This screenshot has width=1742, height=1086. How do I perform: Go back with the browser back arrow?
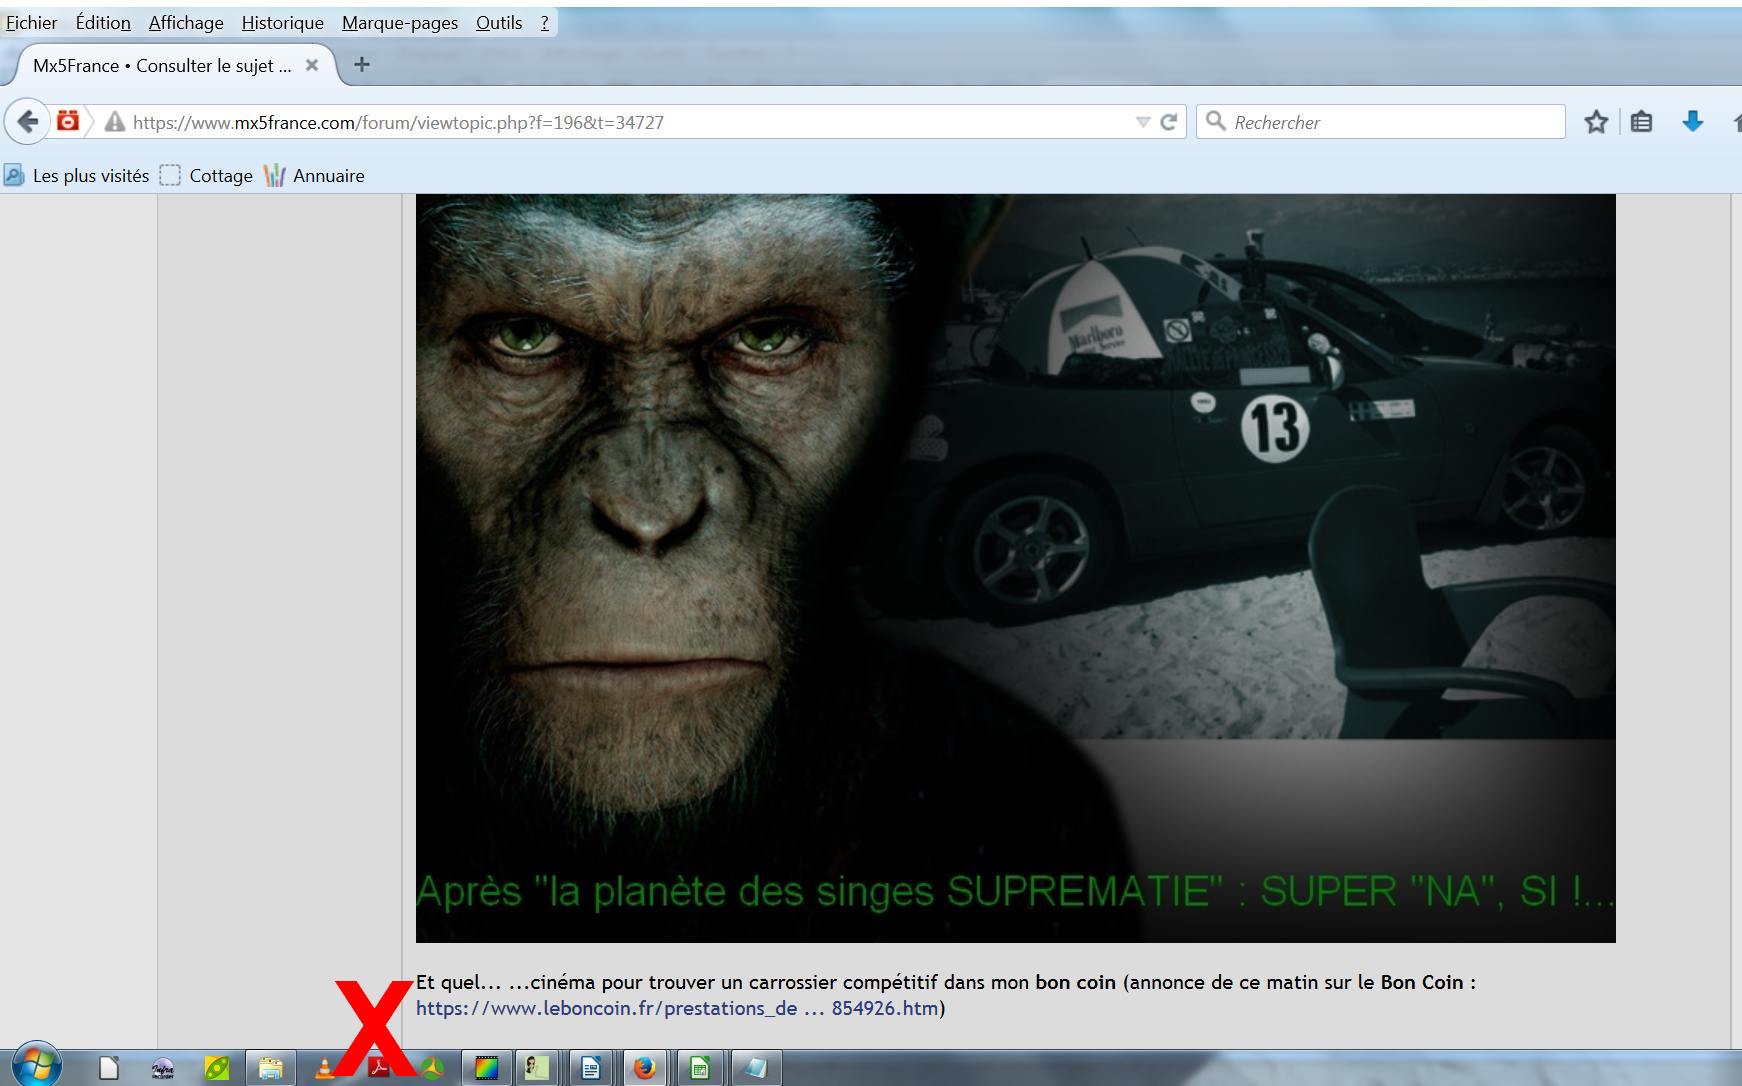(26, 122)
